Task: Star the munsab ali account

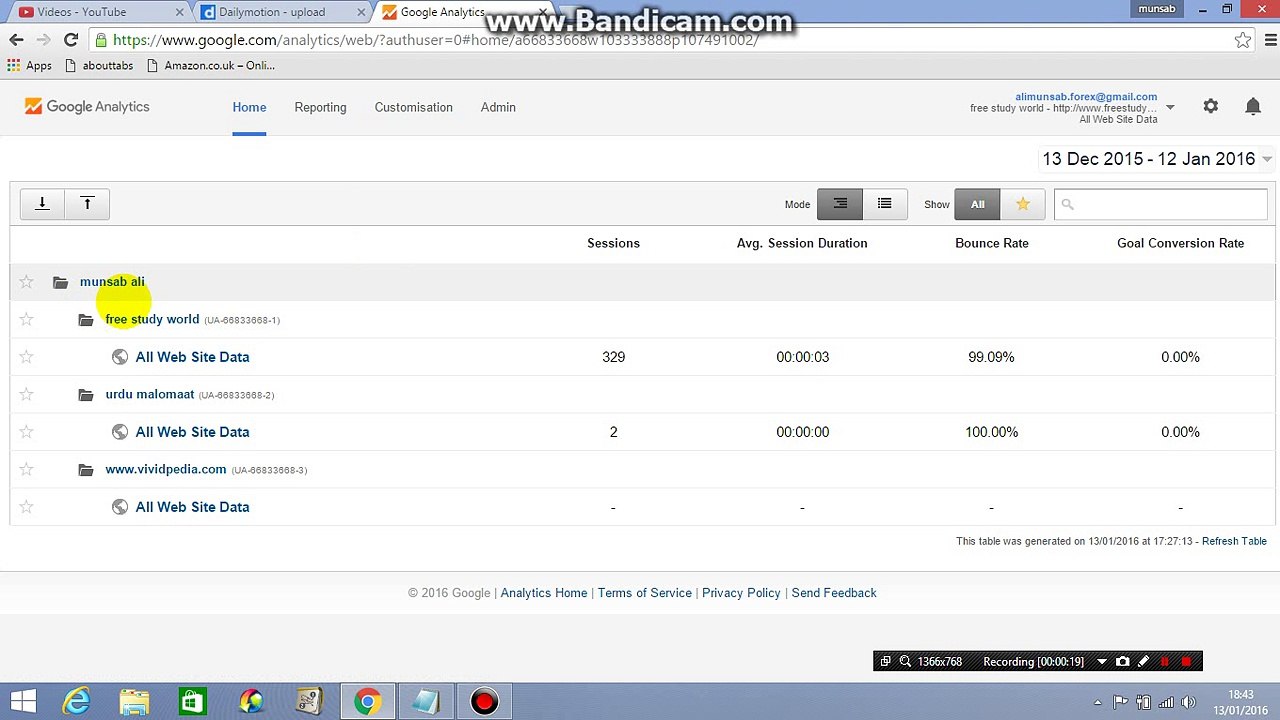Action: (x=27, y=282)
